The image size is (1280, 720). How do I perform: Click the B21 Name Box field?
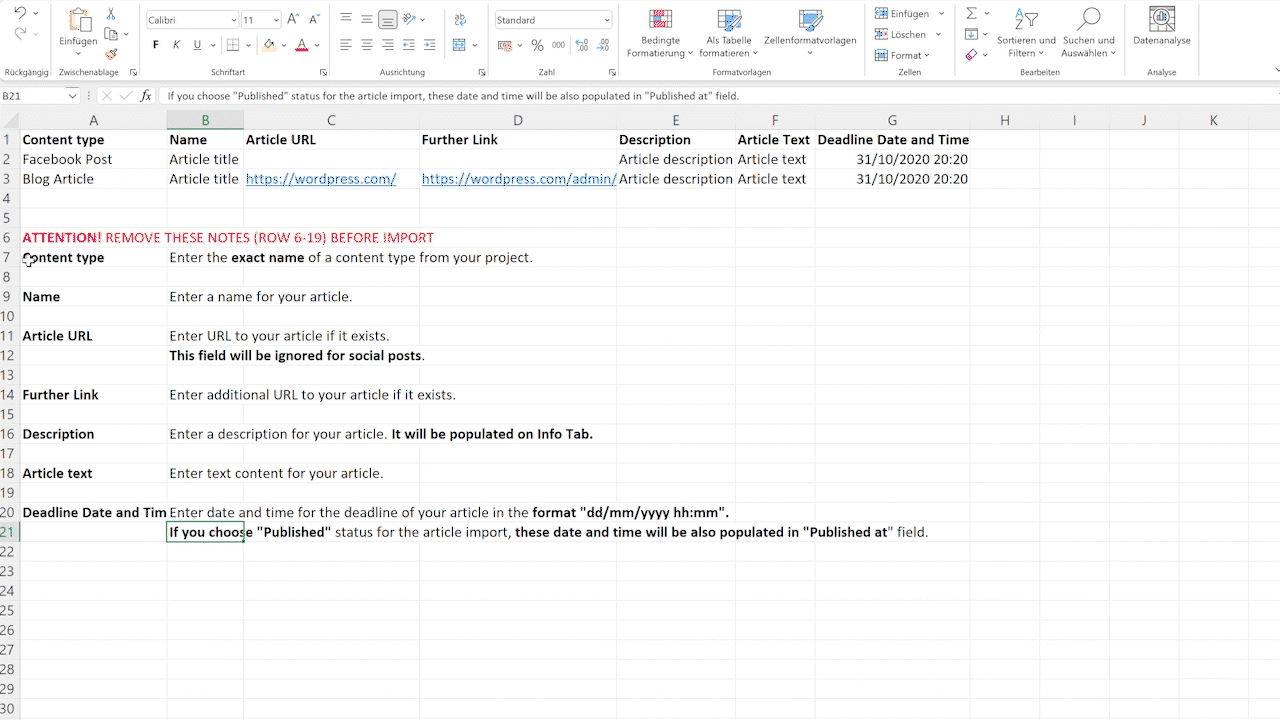coord(33,95)
